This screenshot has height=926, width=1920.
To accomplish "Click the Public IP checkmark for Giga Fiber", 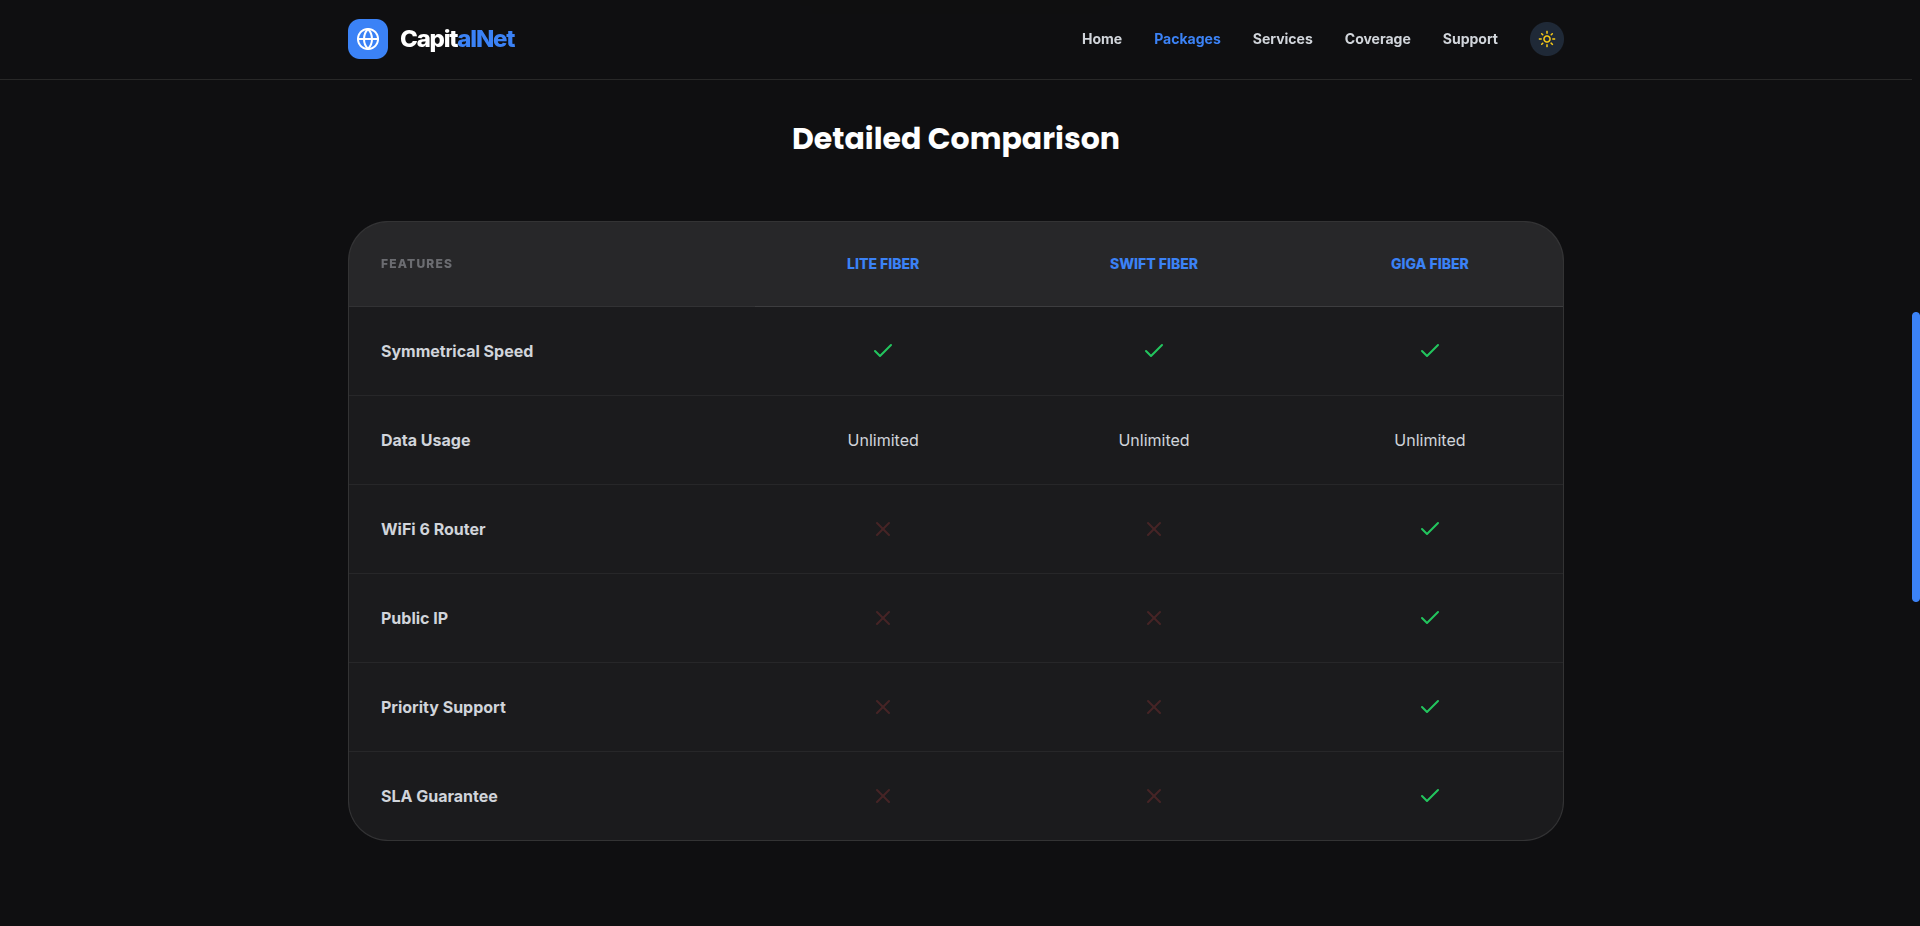I will coord(1430,618).
